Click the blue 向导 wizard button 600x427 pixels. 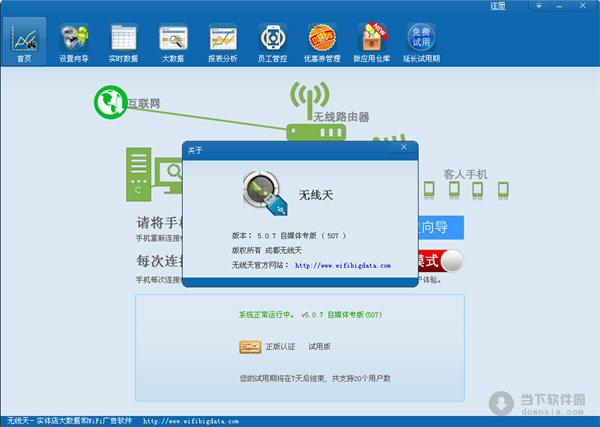pos(441,227)
